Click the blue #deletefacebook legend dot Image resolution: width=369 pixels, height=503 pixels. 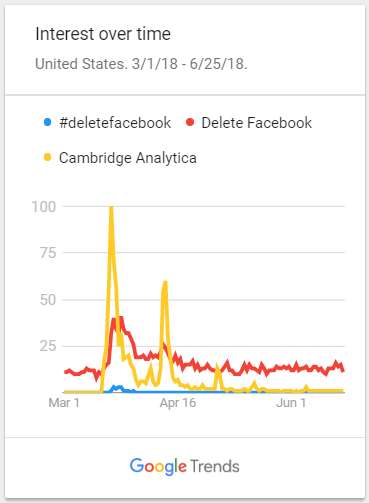pyautogui.click(x=47, y=122)
